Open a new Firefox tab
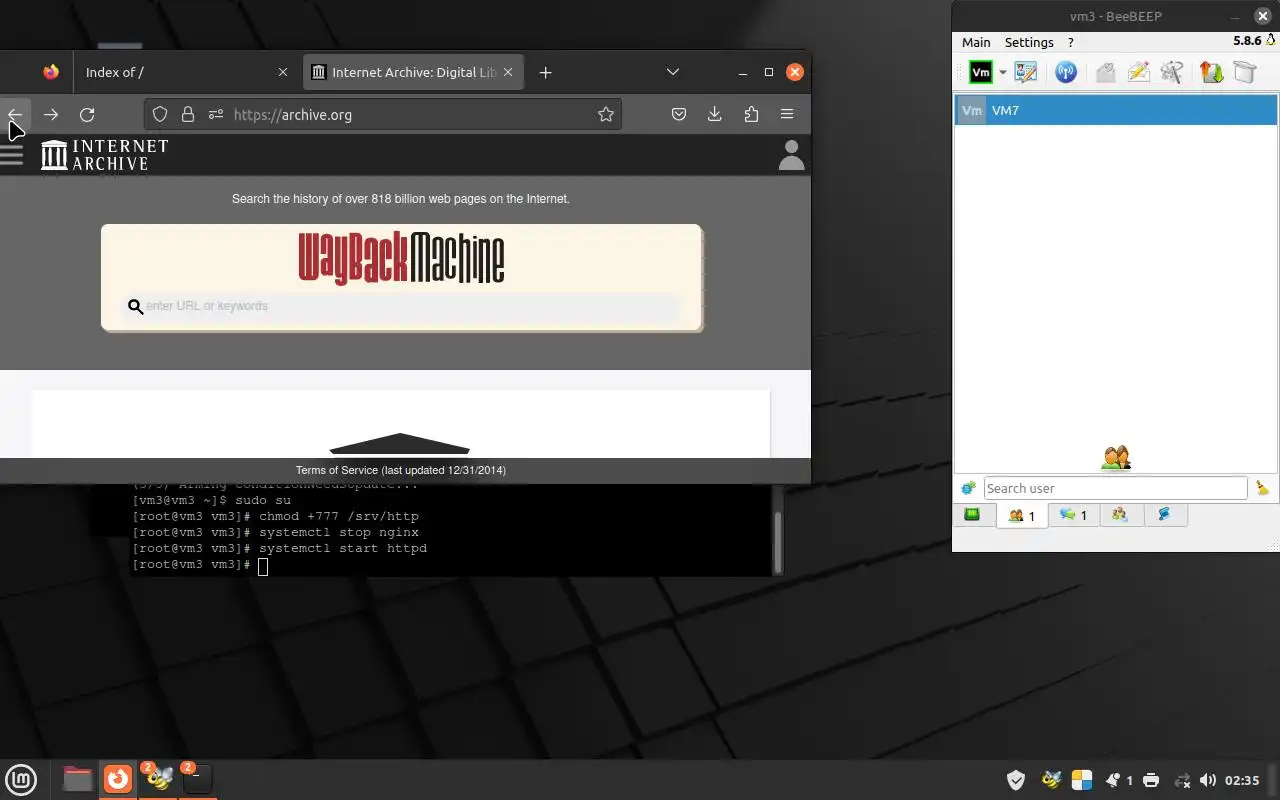The width and height of the screenshot is (1280, 800). (x=545, y=72)
